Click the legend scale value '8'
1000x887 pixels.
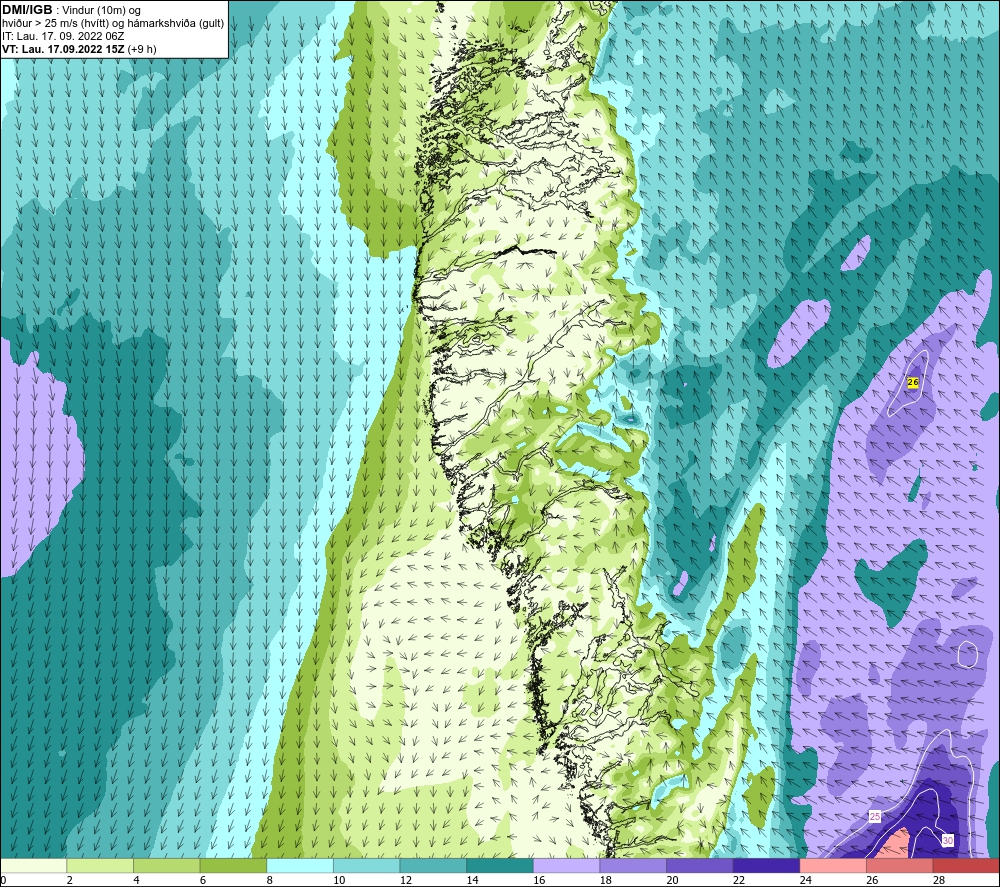click(270, 881)
